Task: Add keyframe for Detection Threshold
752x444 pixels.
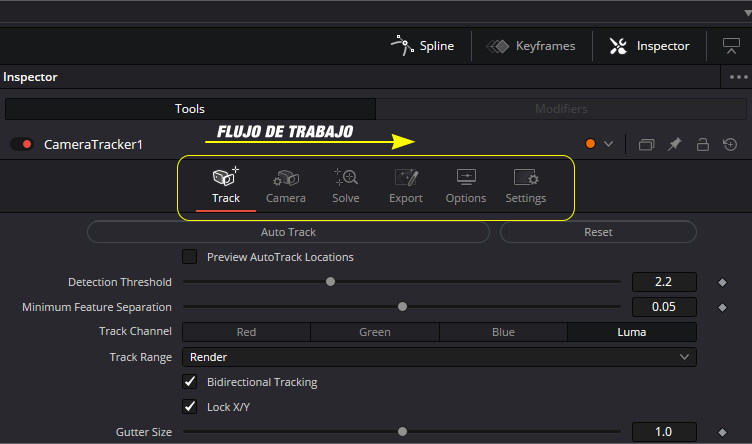Action: tap(722, 282)
